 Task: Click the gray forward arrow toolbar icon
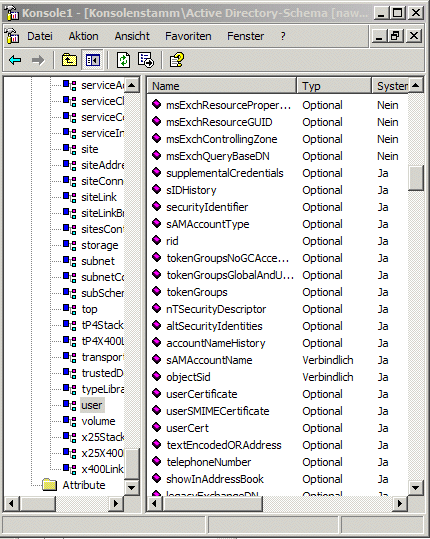click(38, 60)
